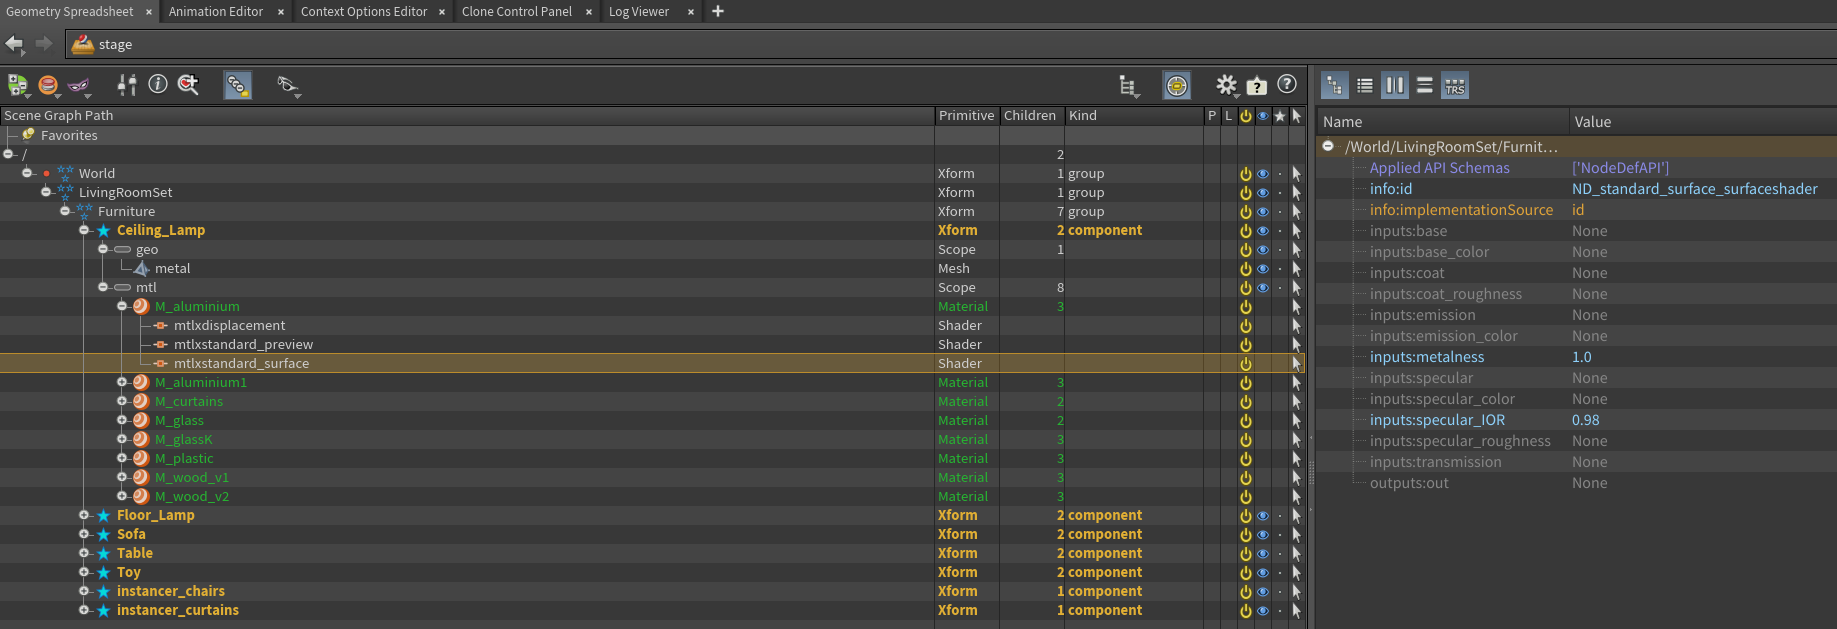This screenshot has height=629, width=1837.
Task: Collapse the Ceiling_Lamp node
Action: pyautogui.click(x=84, y=230)
